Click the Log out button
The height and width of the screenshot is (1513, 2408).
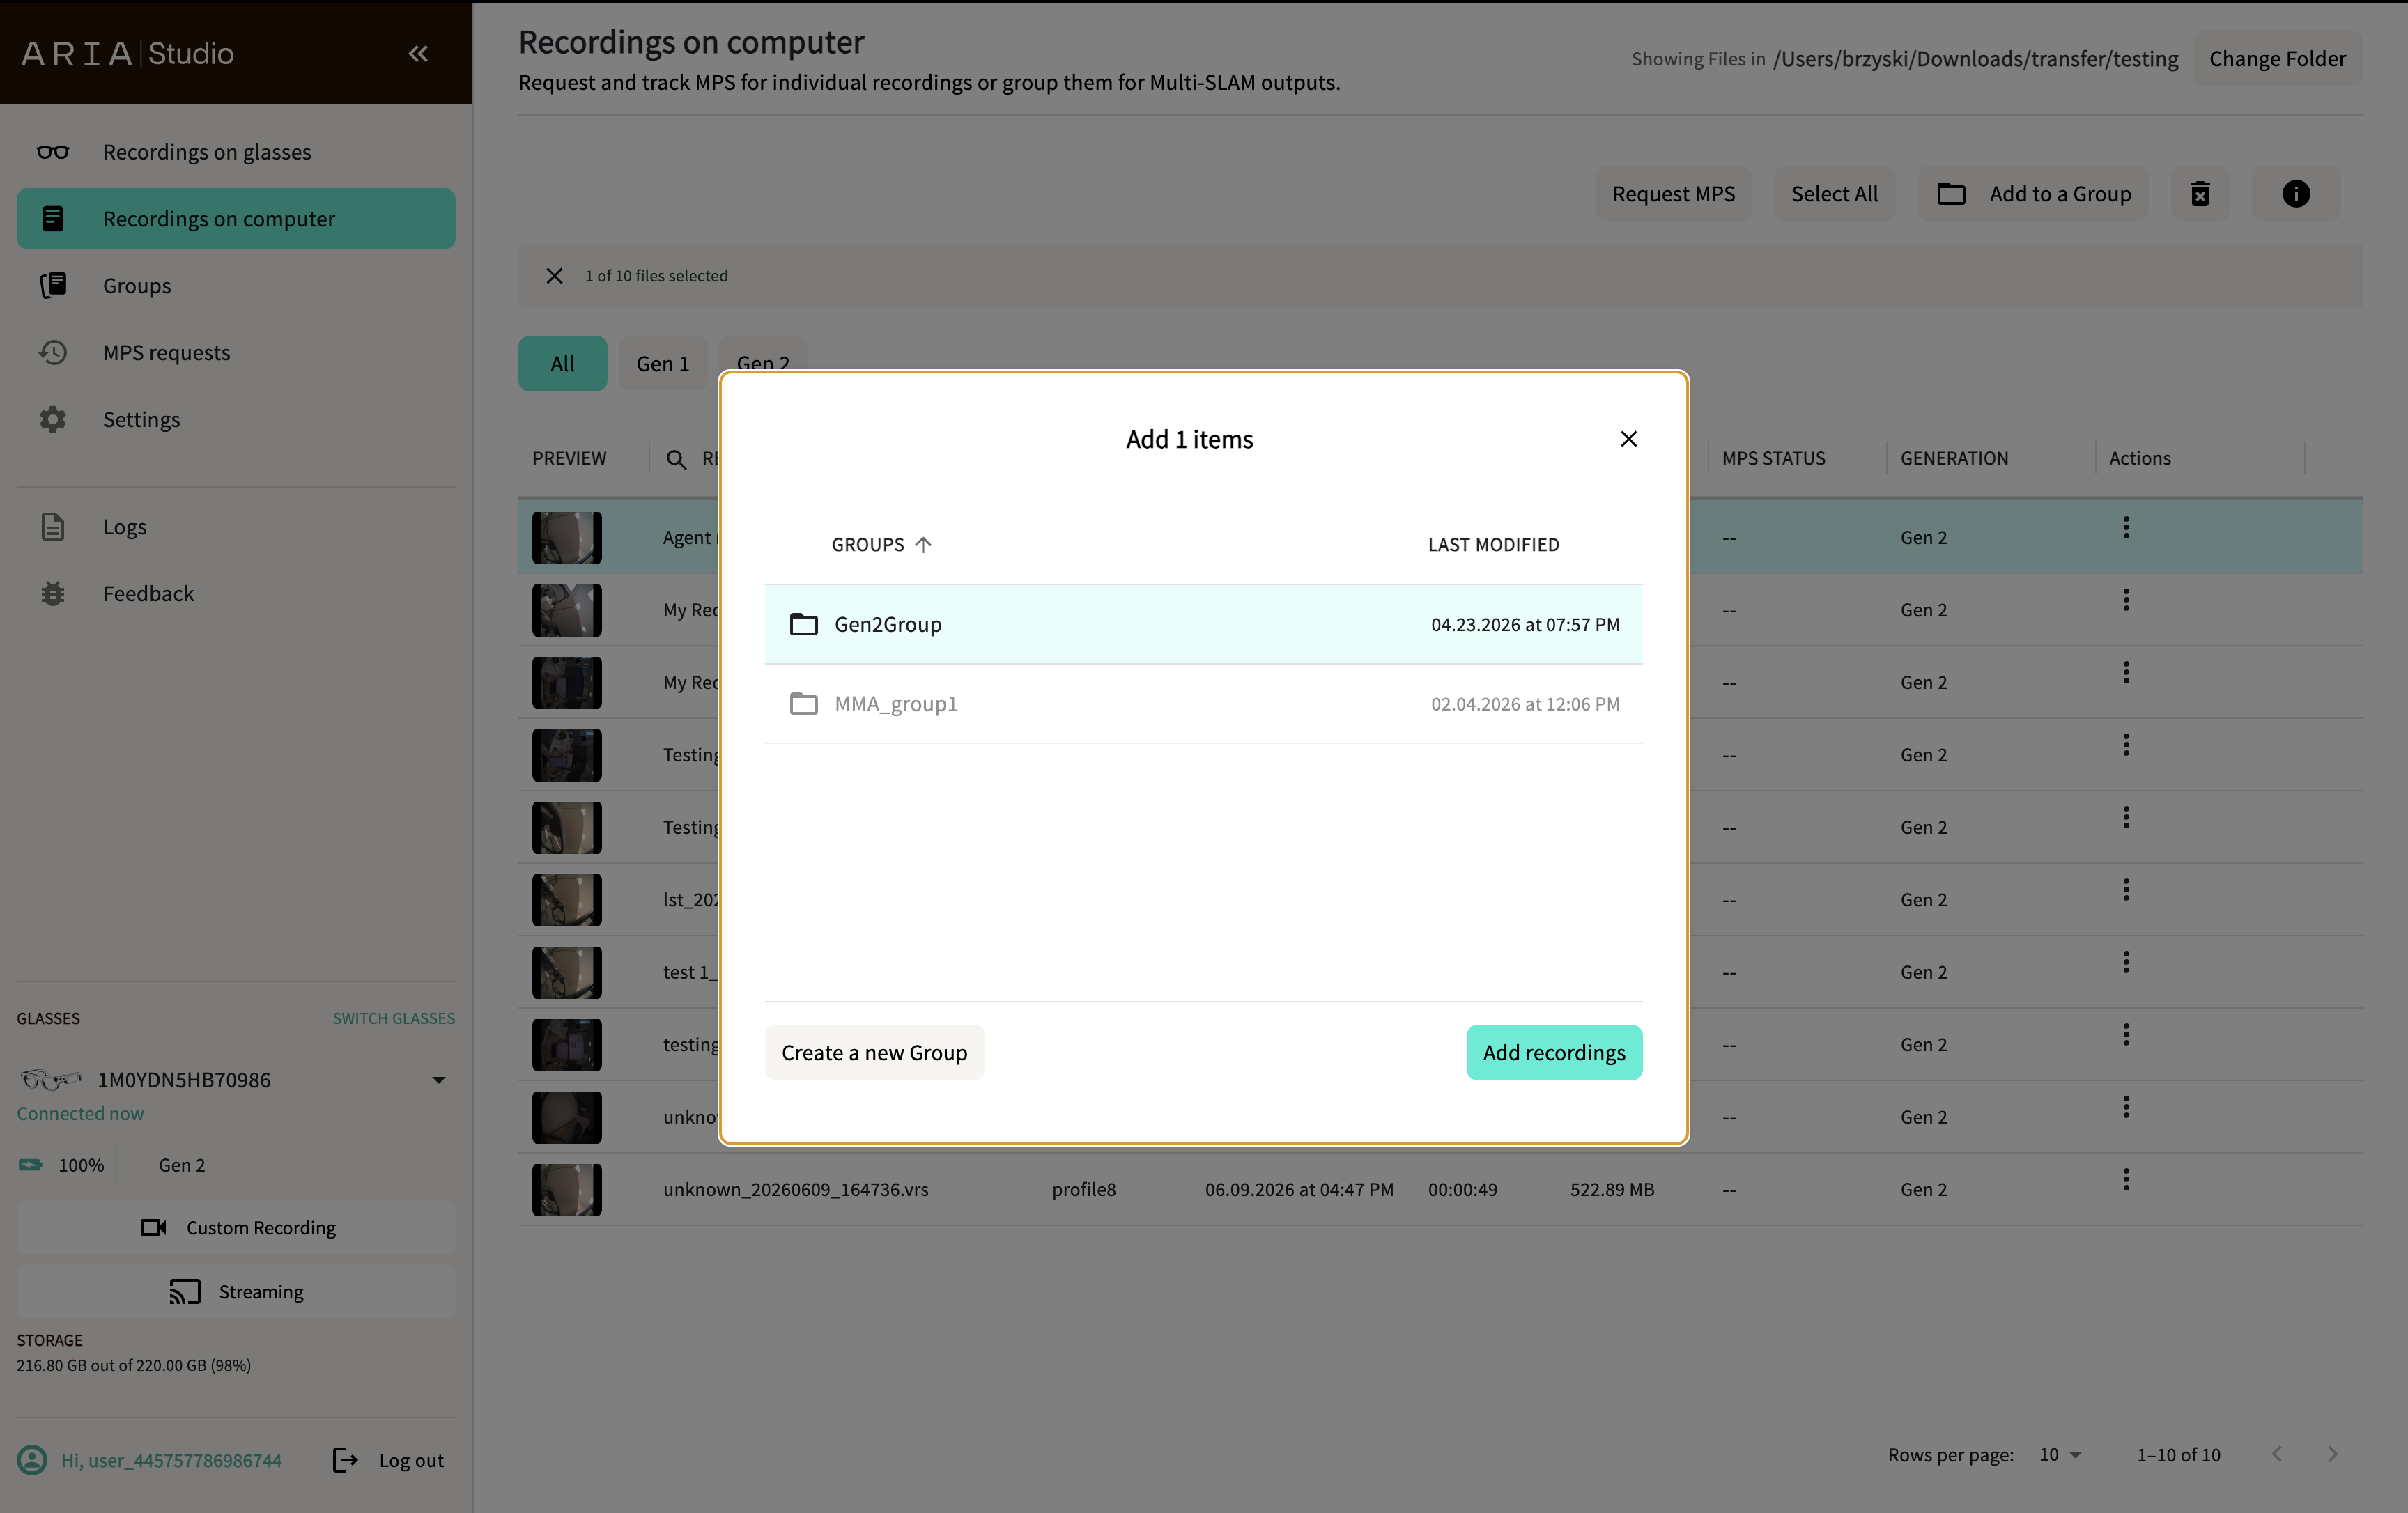point(388,1460)
